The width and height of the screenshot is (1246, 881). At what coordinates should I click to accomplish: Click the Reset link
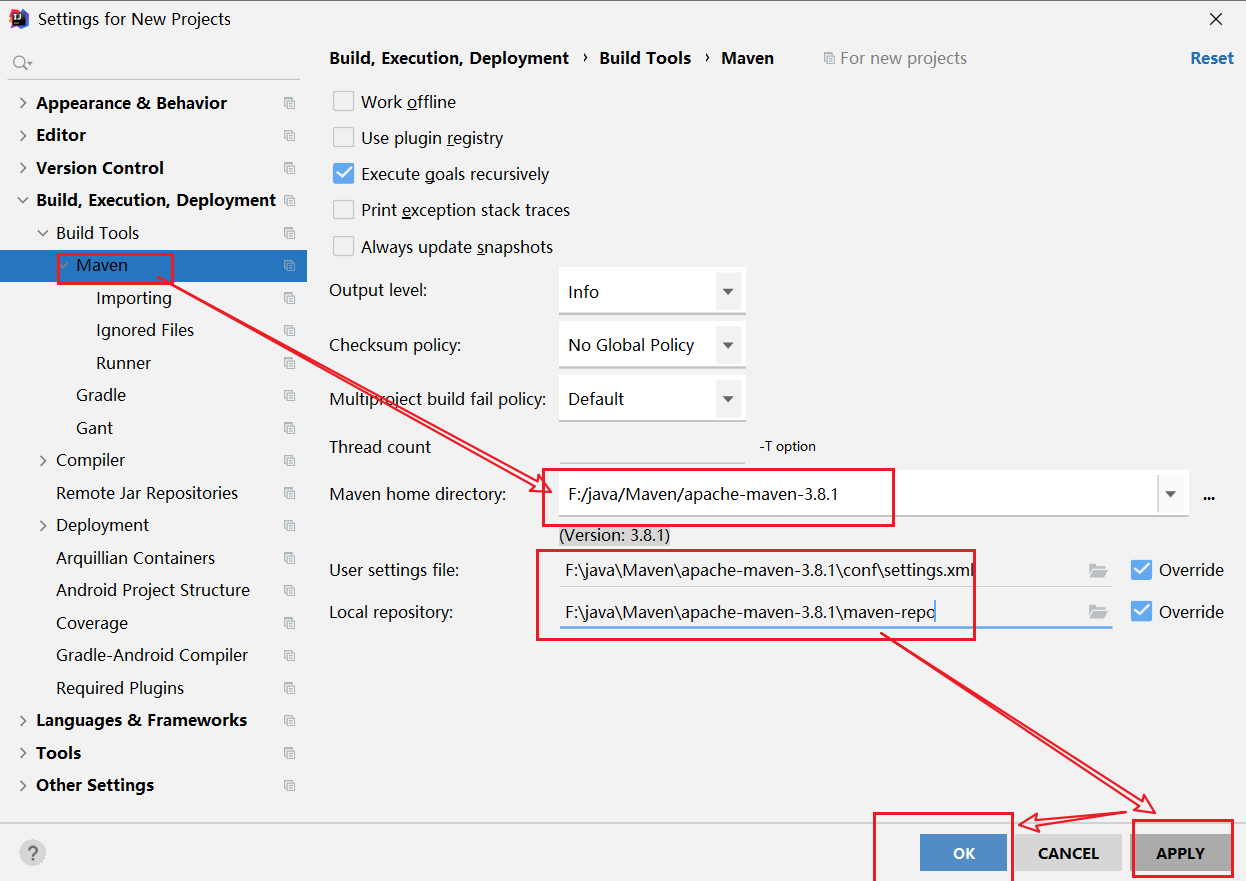[1211, 58]
